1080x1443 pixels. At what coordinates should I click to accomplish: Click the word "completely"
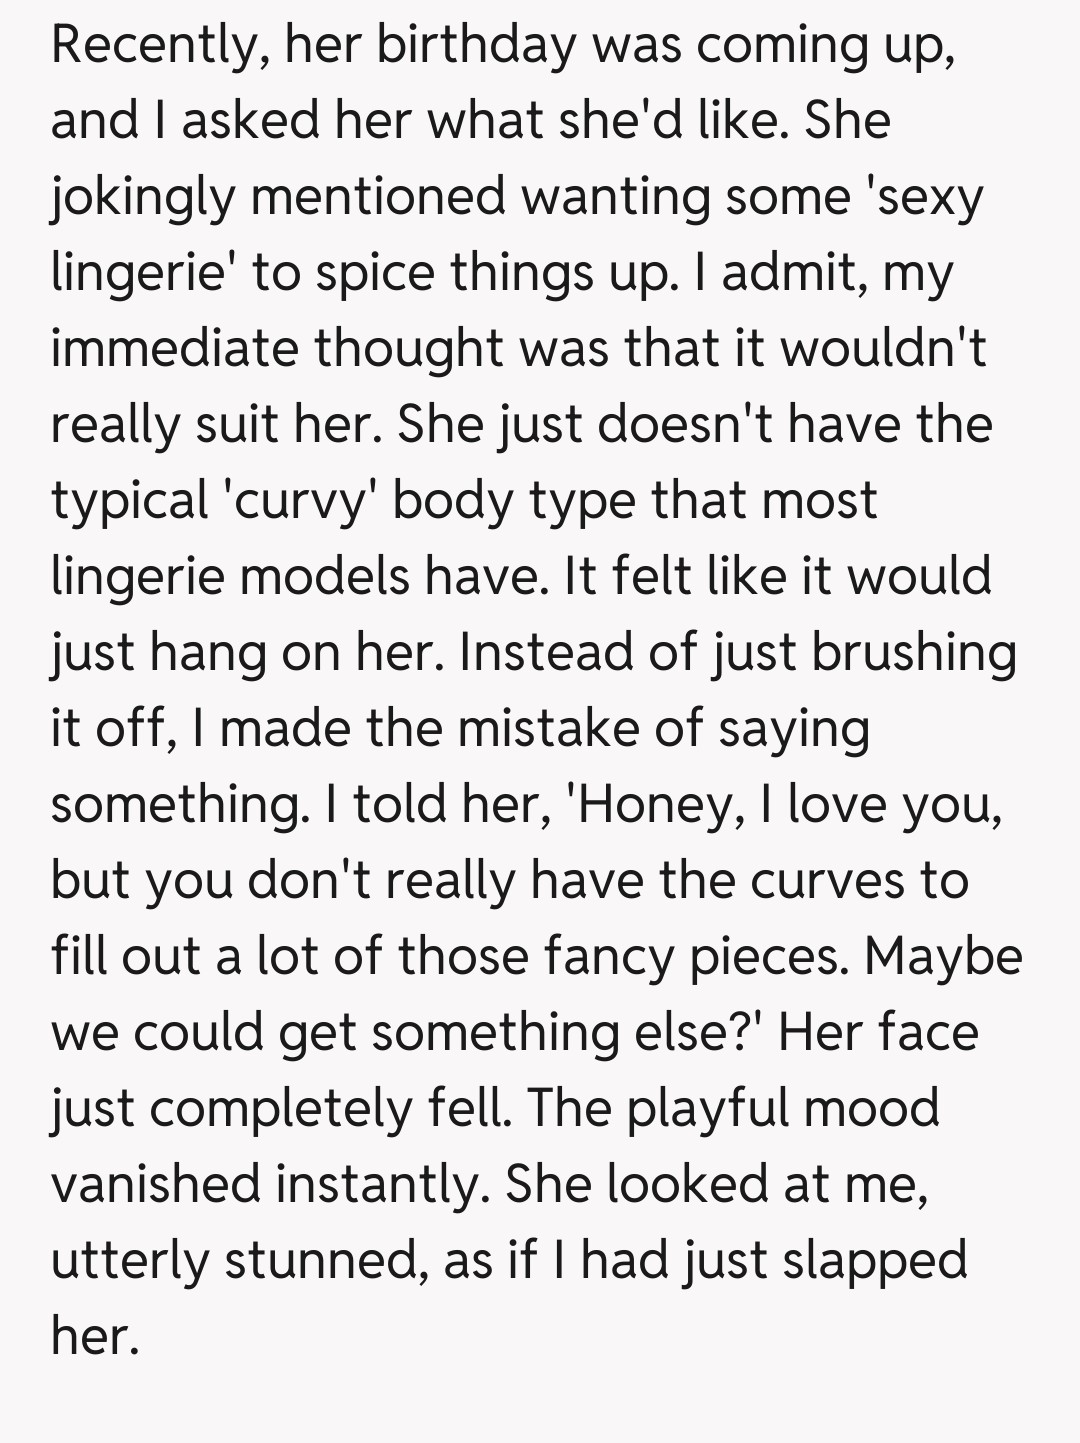coord(279,1108)
